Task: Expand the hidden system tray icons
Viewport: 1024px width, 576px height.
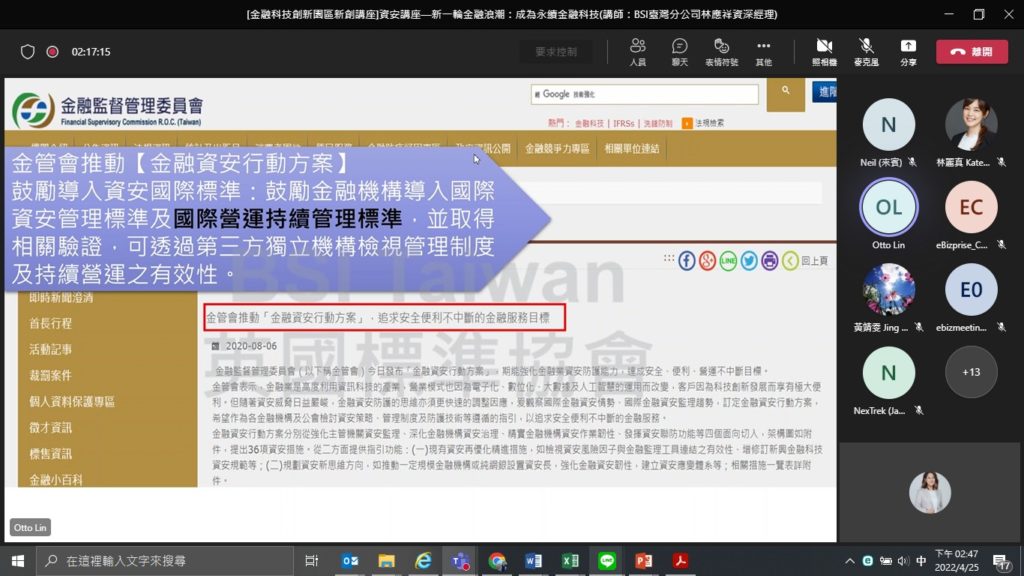Action: pyautogui.click(x=850, y=561)
